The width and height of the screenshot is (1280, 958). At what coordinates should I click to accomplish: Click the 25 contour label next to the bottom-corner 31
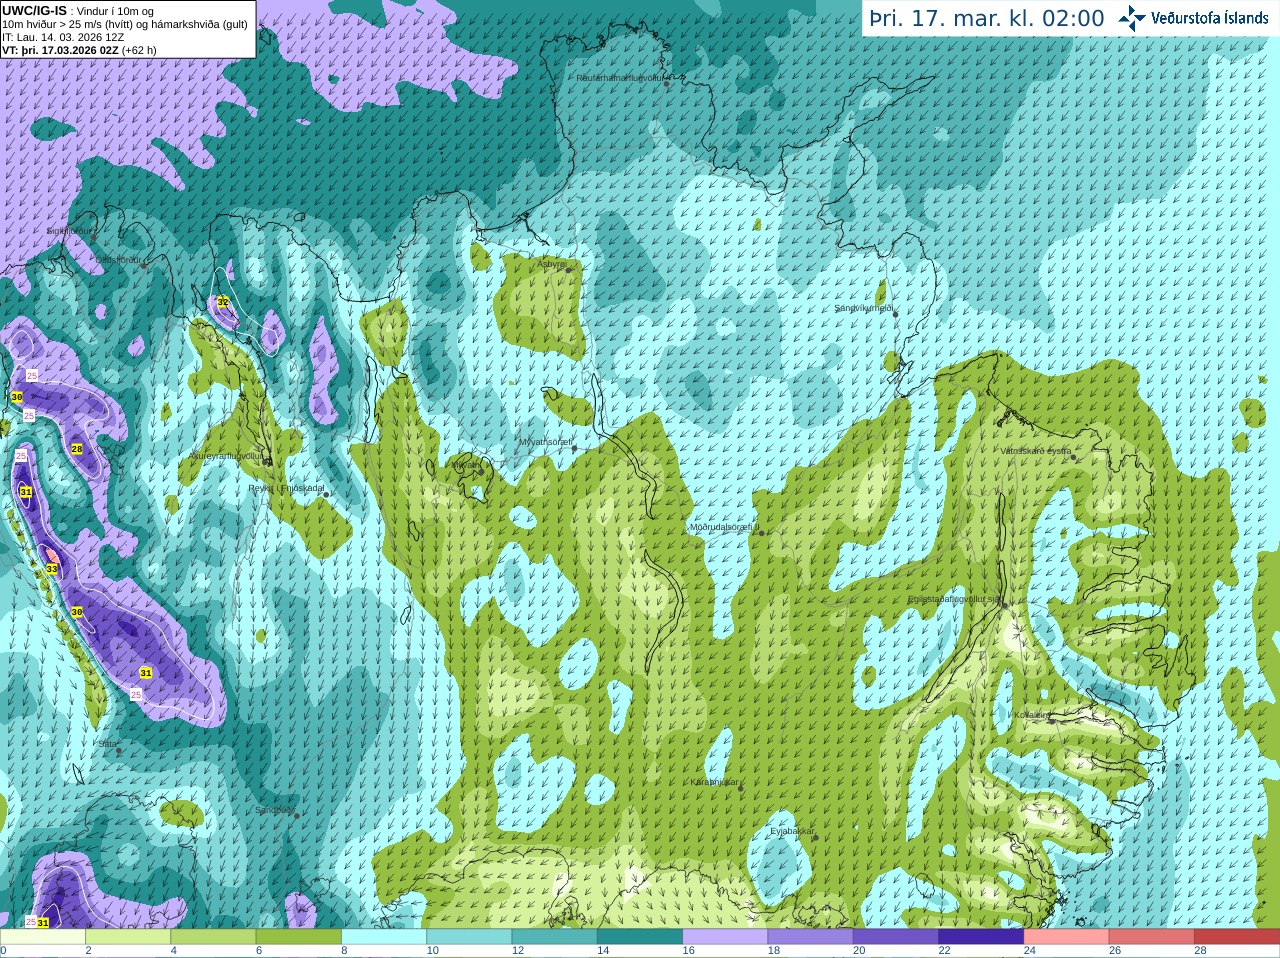[x=30, y=921]
